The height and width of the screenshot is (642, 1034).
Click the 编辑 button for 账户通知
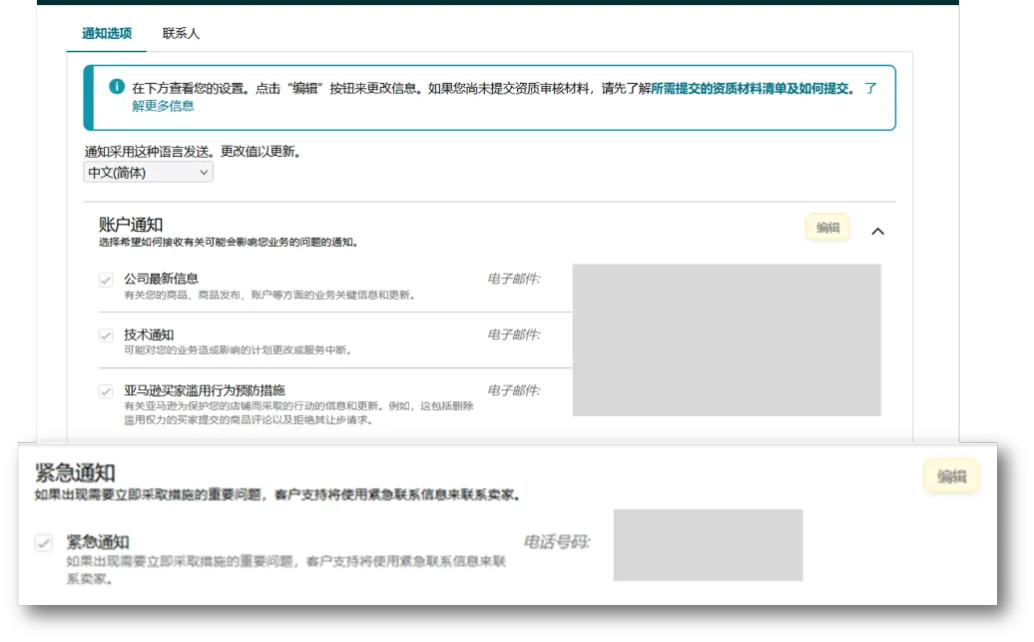click(826, 227)
